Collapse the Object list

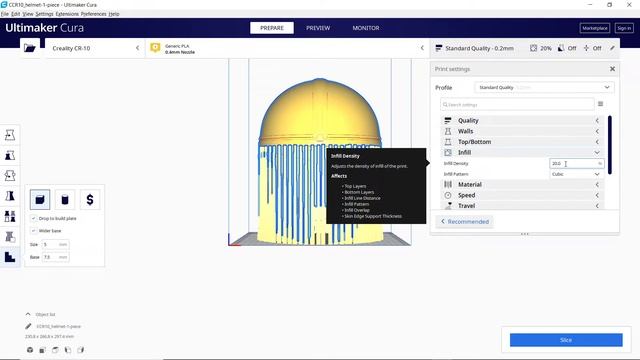pyautogui.click(x=28, y=314)
